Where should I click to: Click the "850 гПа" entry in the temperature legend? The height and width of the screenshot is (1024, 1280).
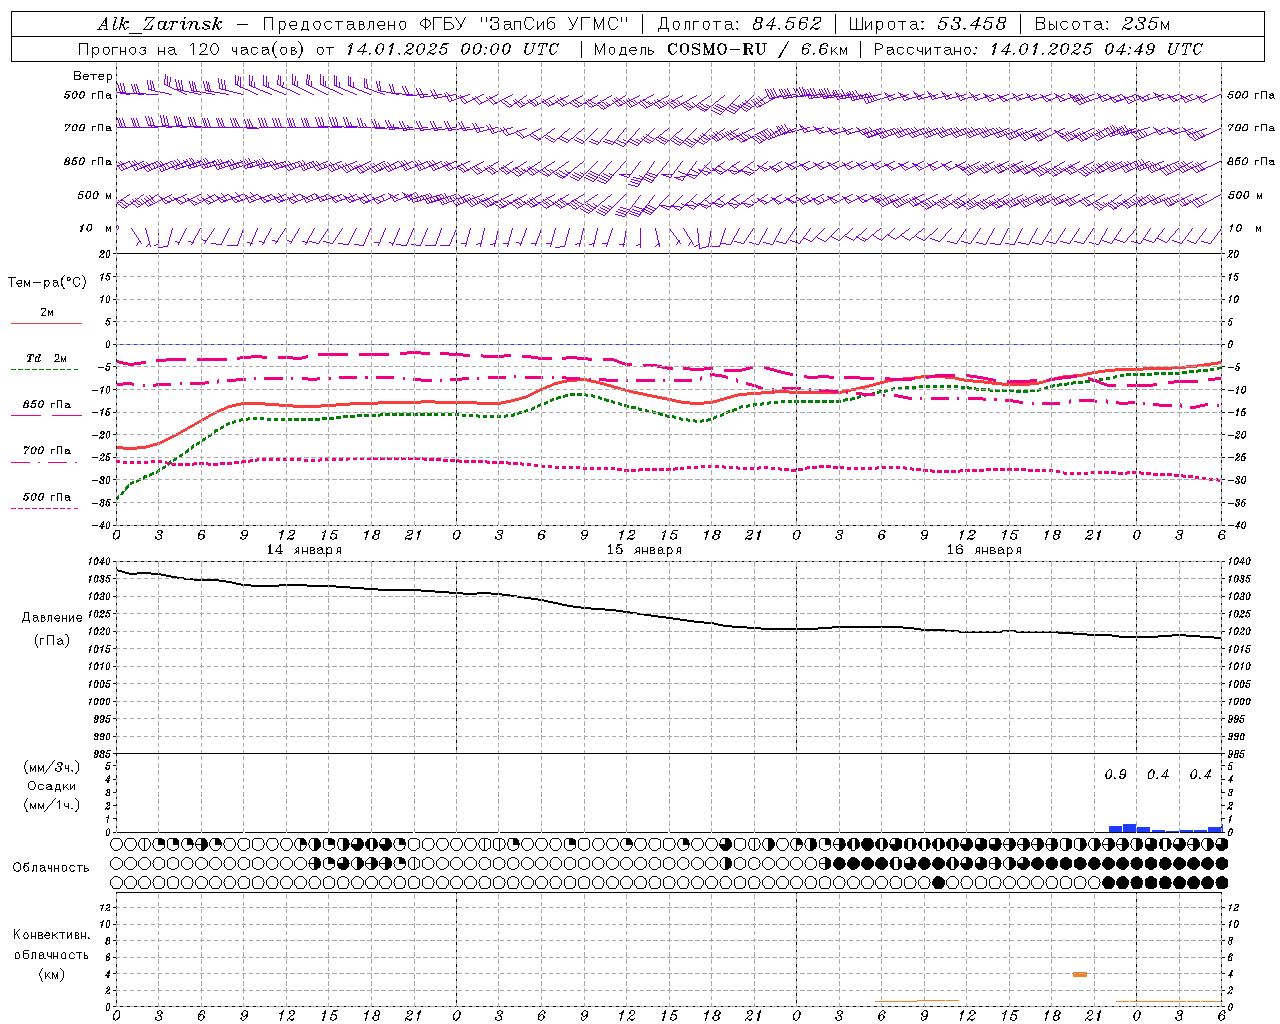pos(46,405)
